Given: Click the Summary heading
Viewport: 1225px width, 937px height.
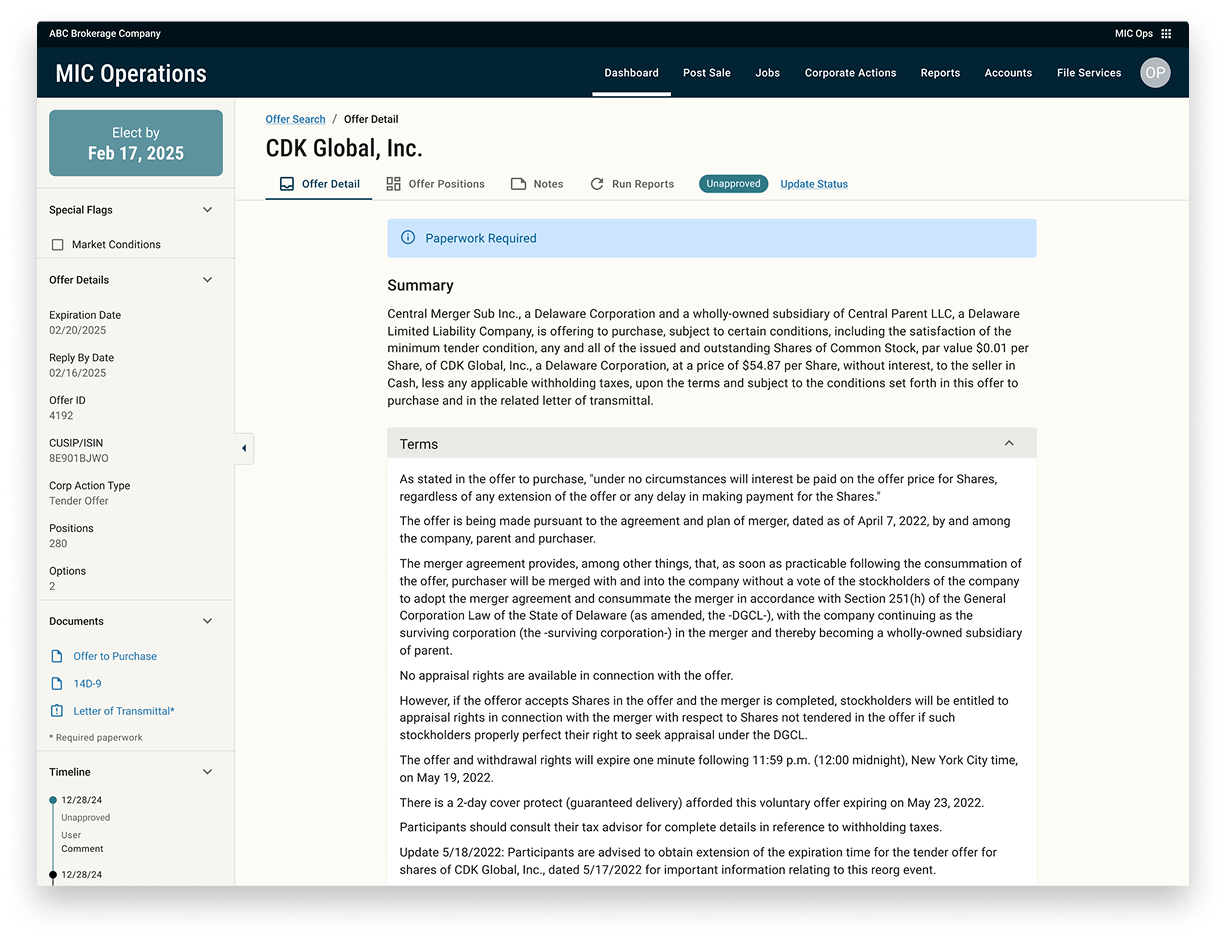Looking at the screenshot, I should click(420, 285).
